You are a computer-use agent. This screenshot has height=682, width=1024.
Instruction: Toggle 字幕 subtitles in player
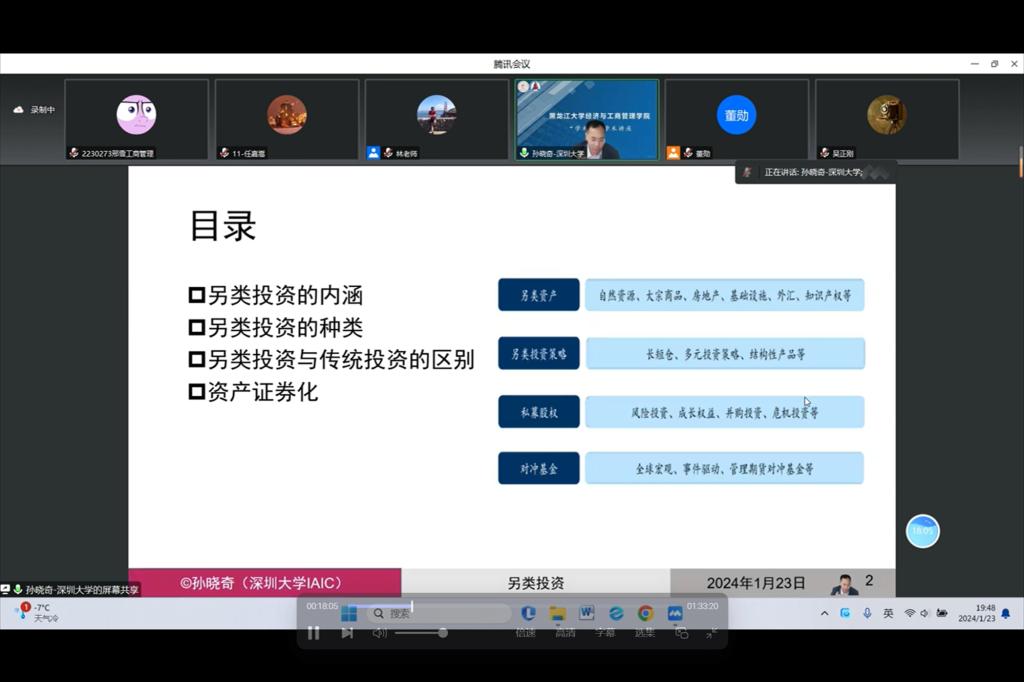click(x=605, y=632)
